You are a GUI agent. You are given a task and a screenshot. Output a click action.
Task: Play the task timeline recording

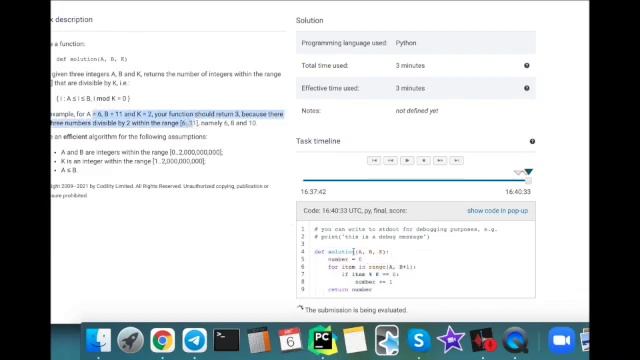click(x=407, y=160)
